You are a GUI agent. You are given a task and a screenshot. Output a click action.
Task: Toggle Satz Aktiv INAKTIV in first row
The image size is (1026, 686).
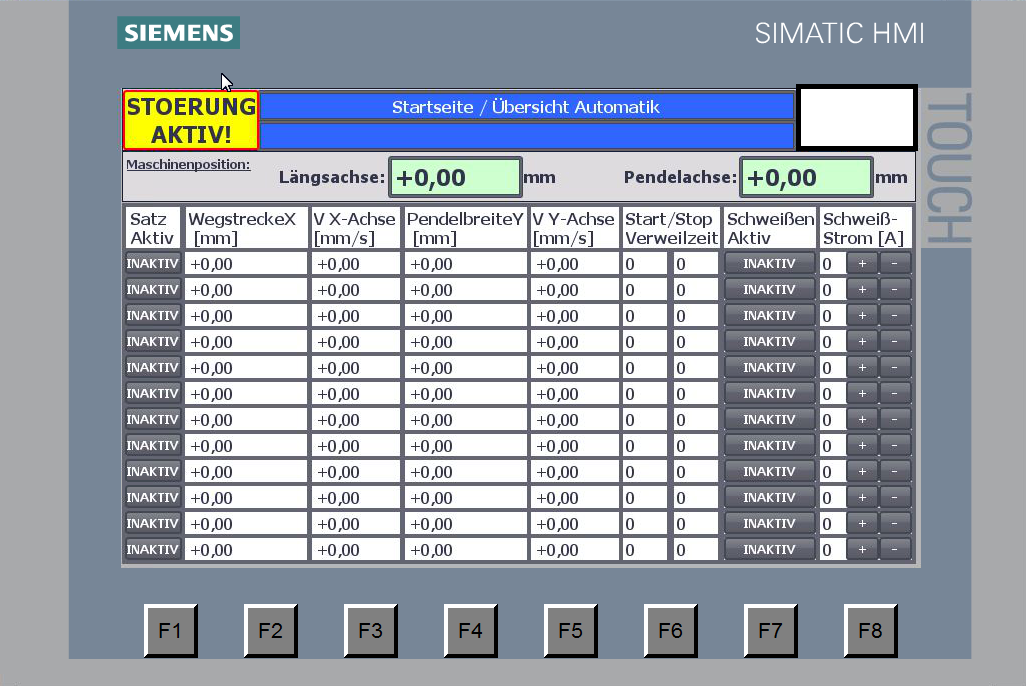click(152, 263)
